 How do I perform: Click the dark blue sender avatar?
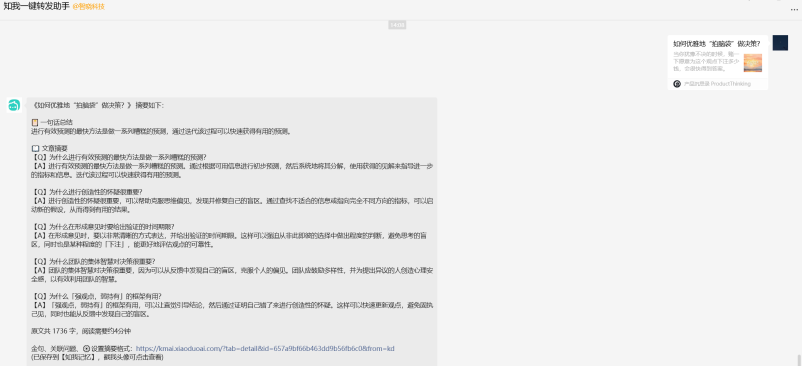pyautogui.click(x=780, y=43)
